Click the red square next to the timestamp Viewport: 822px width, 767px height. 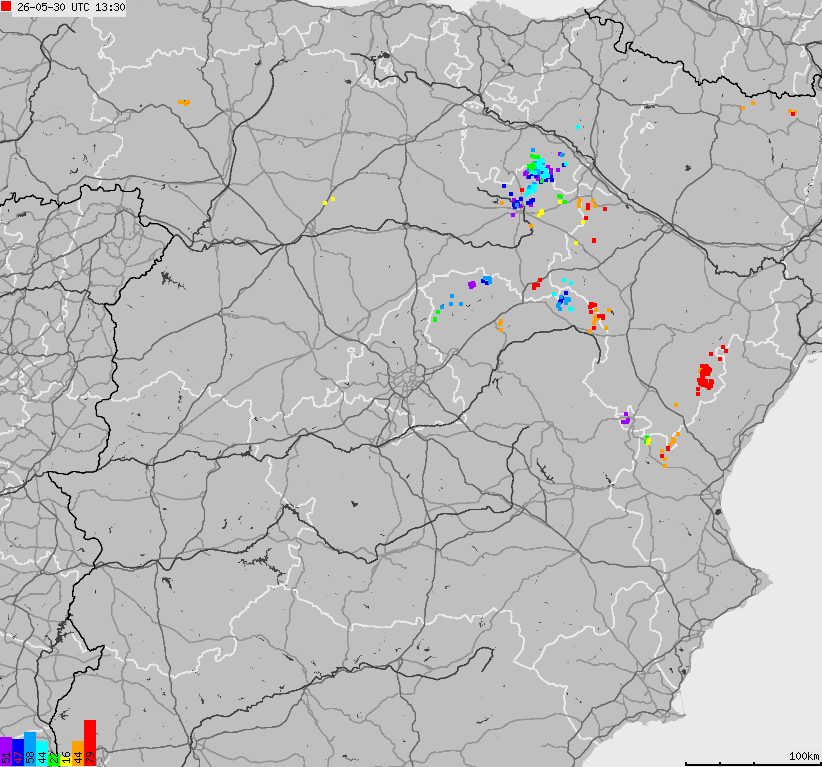6,6
